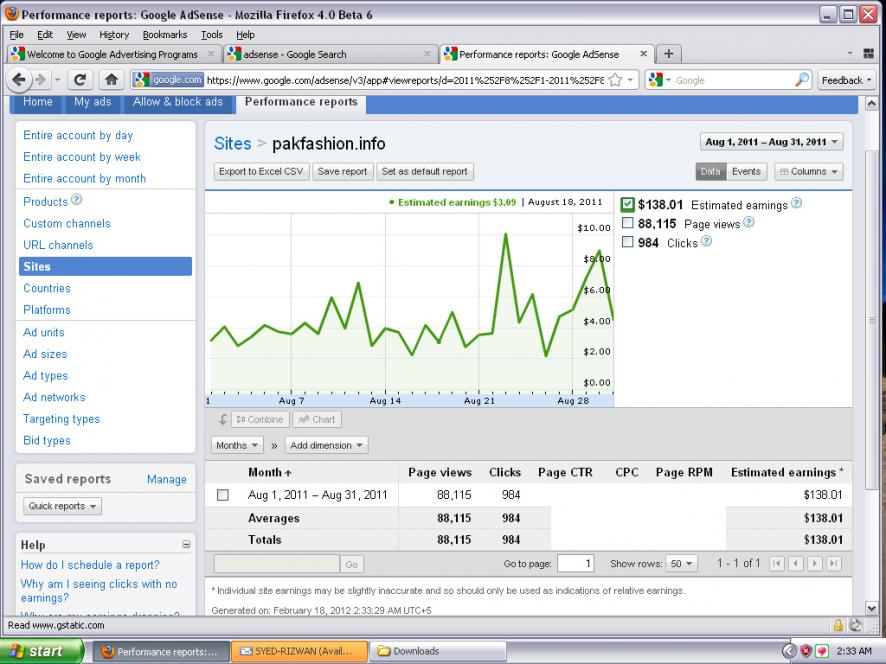The height and width of the screenshot is (664, 886).
Task: Open the Feedback dropdown button
Action: 846,80
